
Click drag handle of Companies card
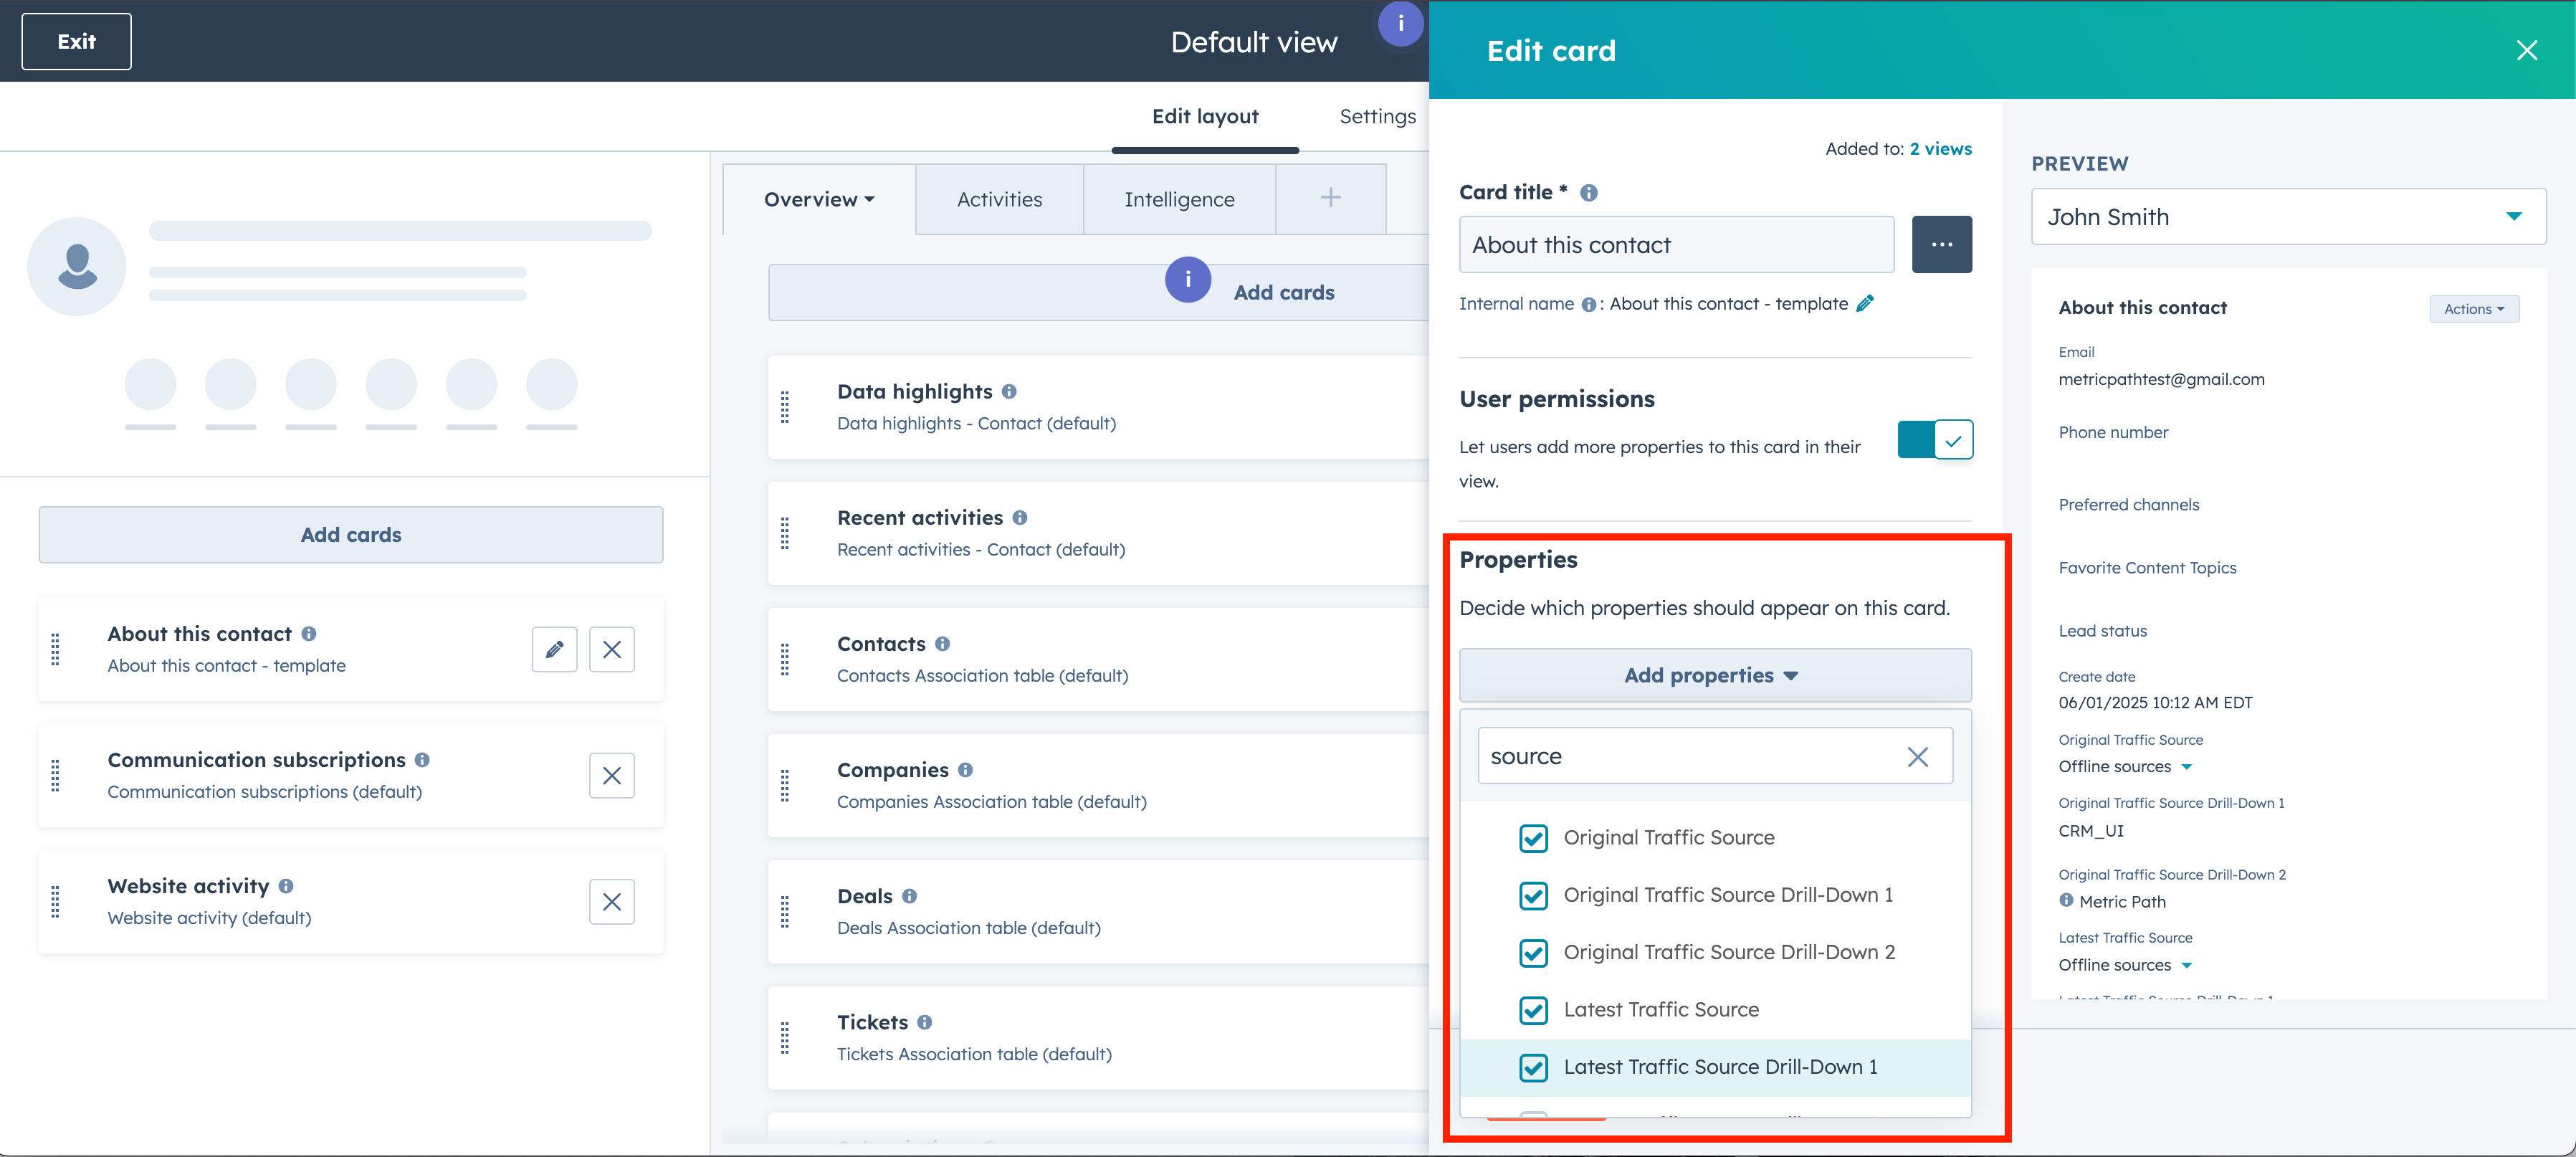pos(785,785)
